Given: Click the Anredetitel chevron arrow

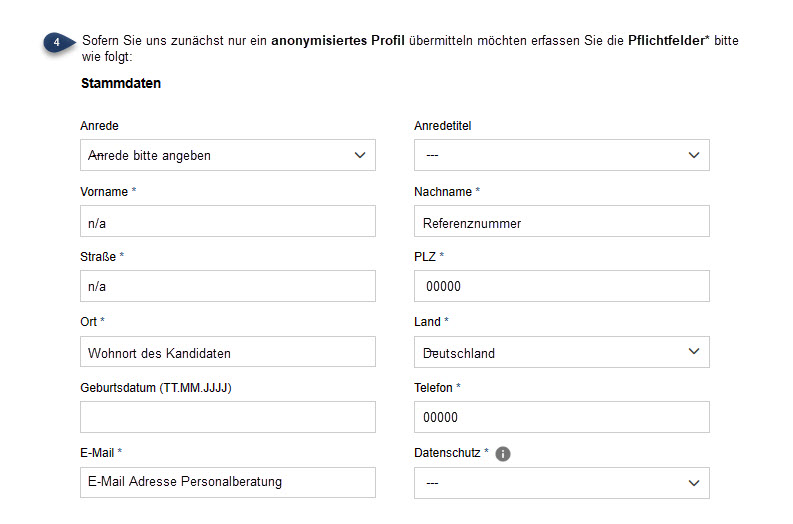Looking at the screenshot, I should tap(694, 155).
